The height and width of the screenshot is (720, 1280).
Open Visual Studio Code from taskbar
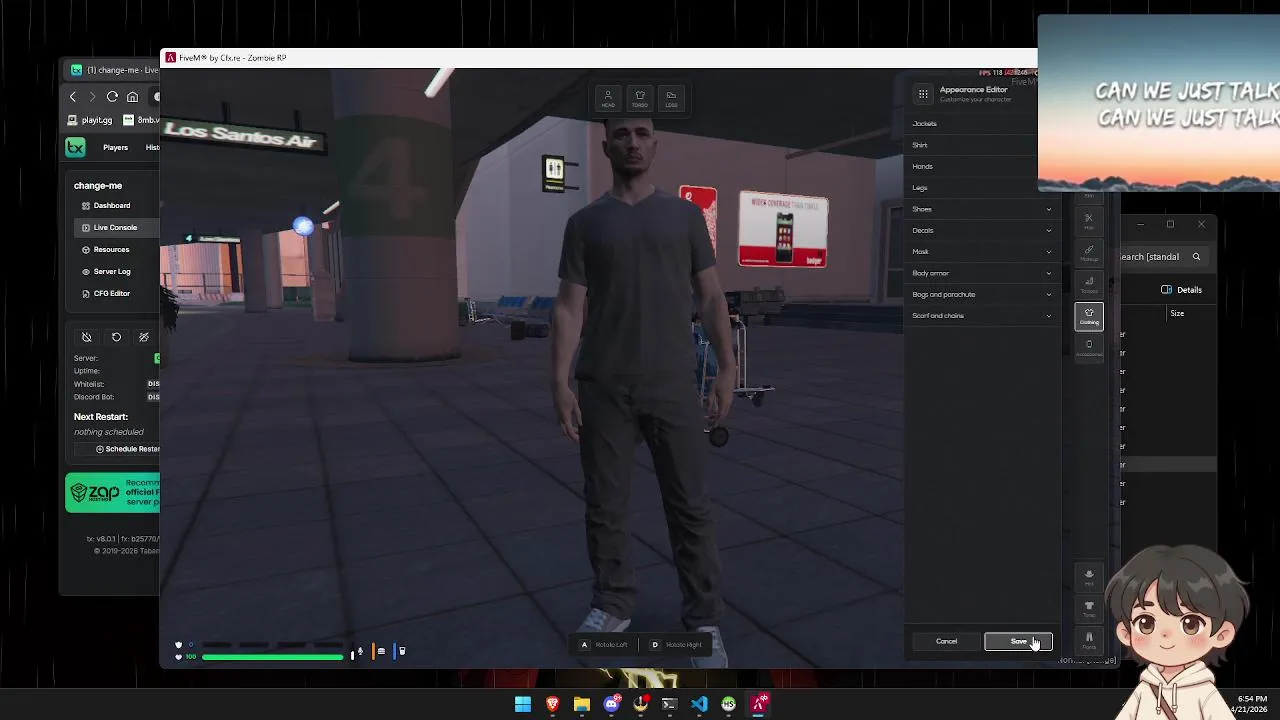pyautogui.click(x=699, y=704)
